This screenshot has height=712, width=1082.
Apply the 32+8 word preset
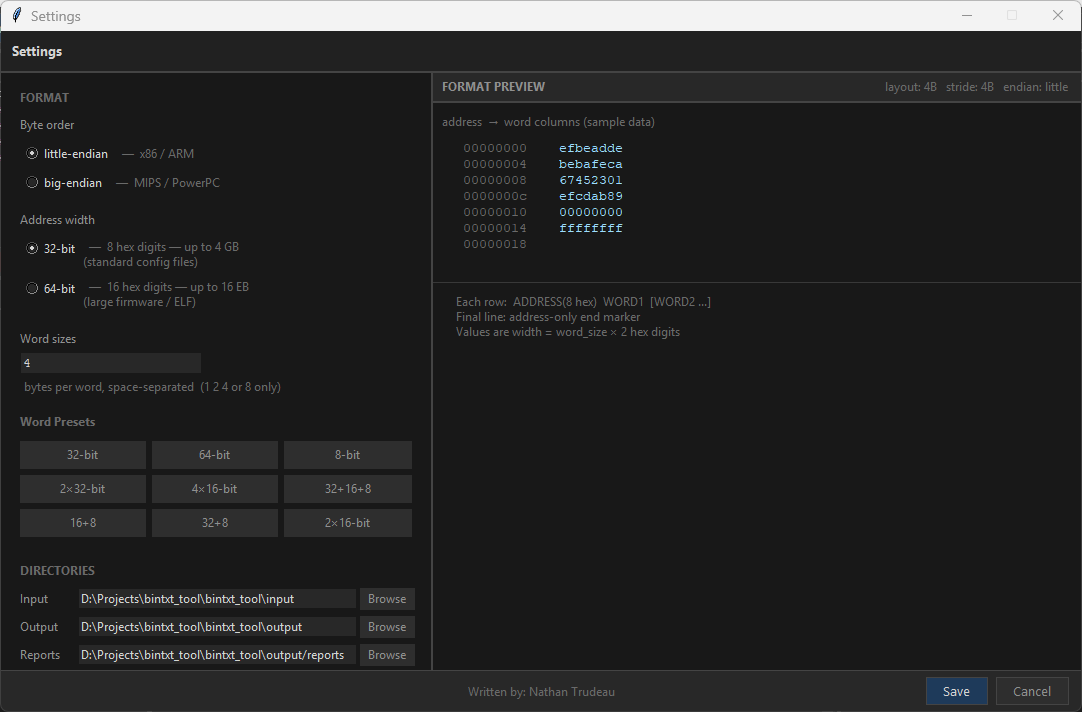click(x=215, y=523)
